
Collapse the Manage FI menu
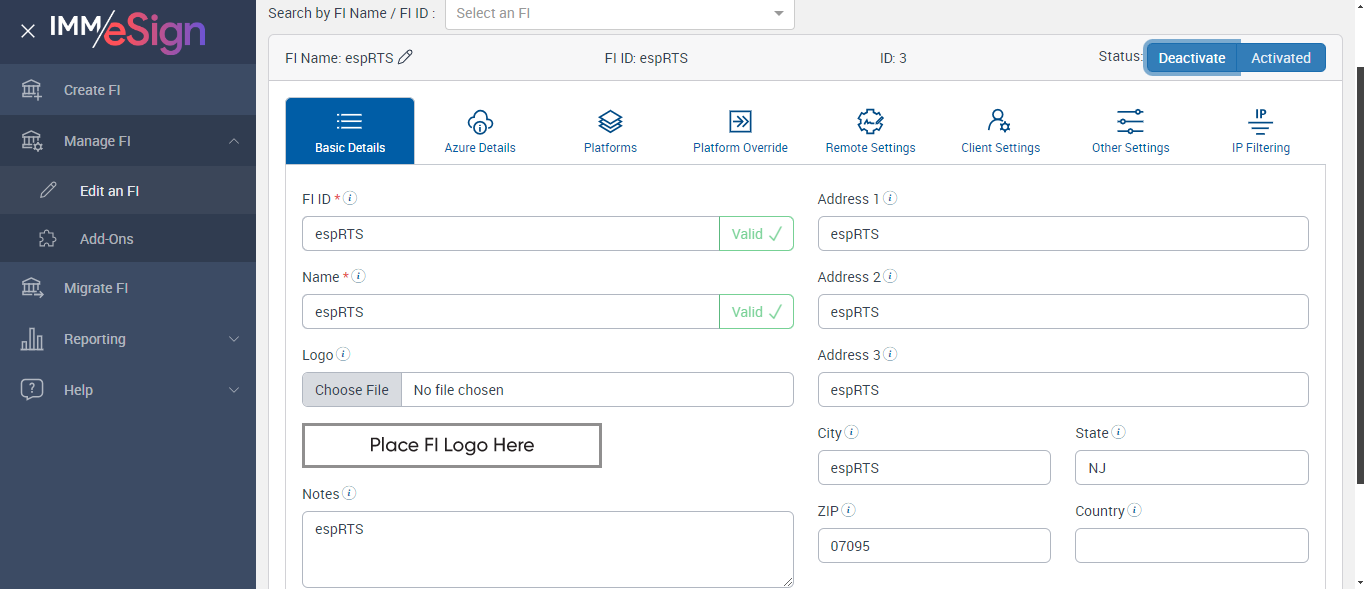pos(234,141)
